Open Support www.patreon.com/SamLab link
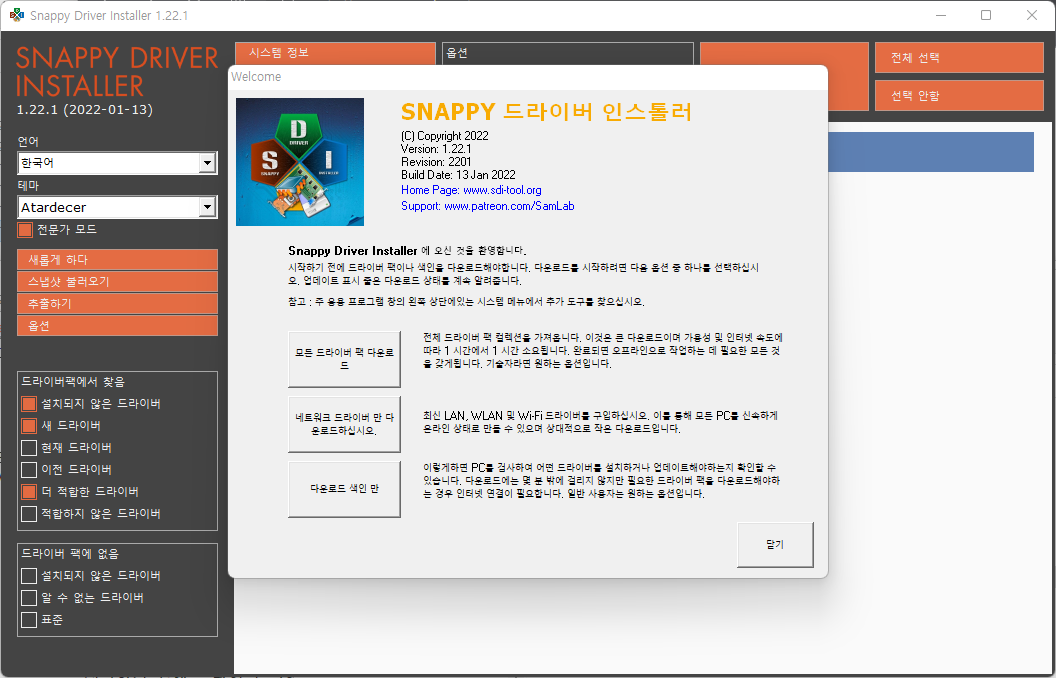The width and height of the screenshot is (1056, 678). click(x=488, y=206)
